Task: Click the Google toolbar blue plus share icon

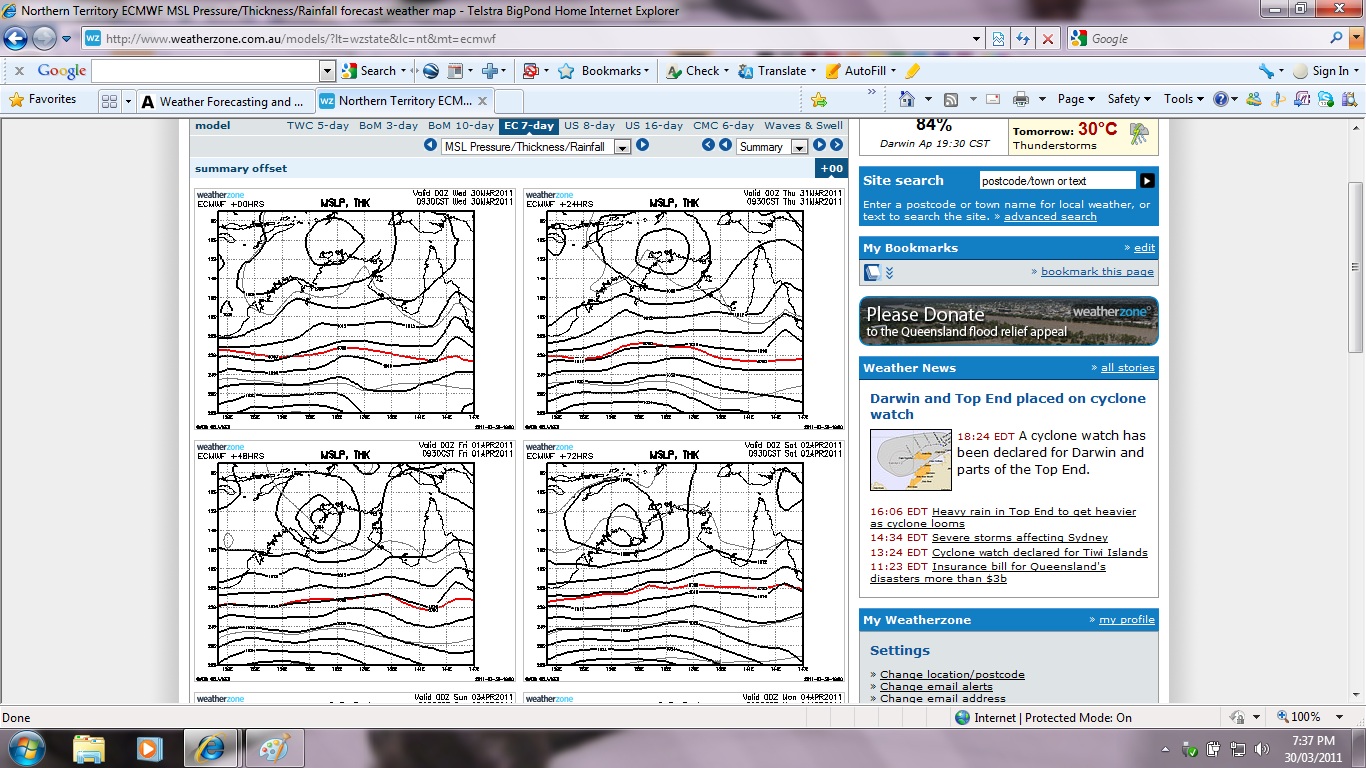Action: (x=490, y=71)
